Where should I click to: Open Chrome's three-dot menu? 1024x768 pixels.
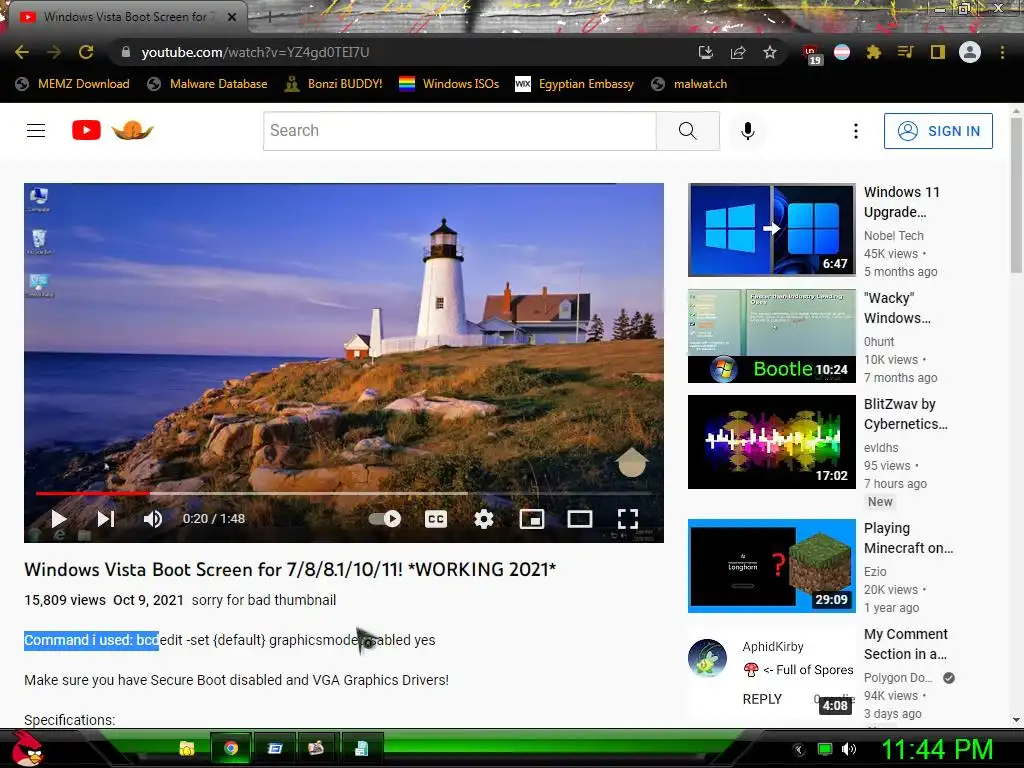(1002, 52)
